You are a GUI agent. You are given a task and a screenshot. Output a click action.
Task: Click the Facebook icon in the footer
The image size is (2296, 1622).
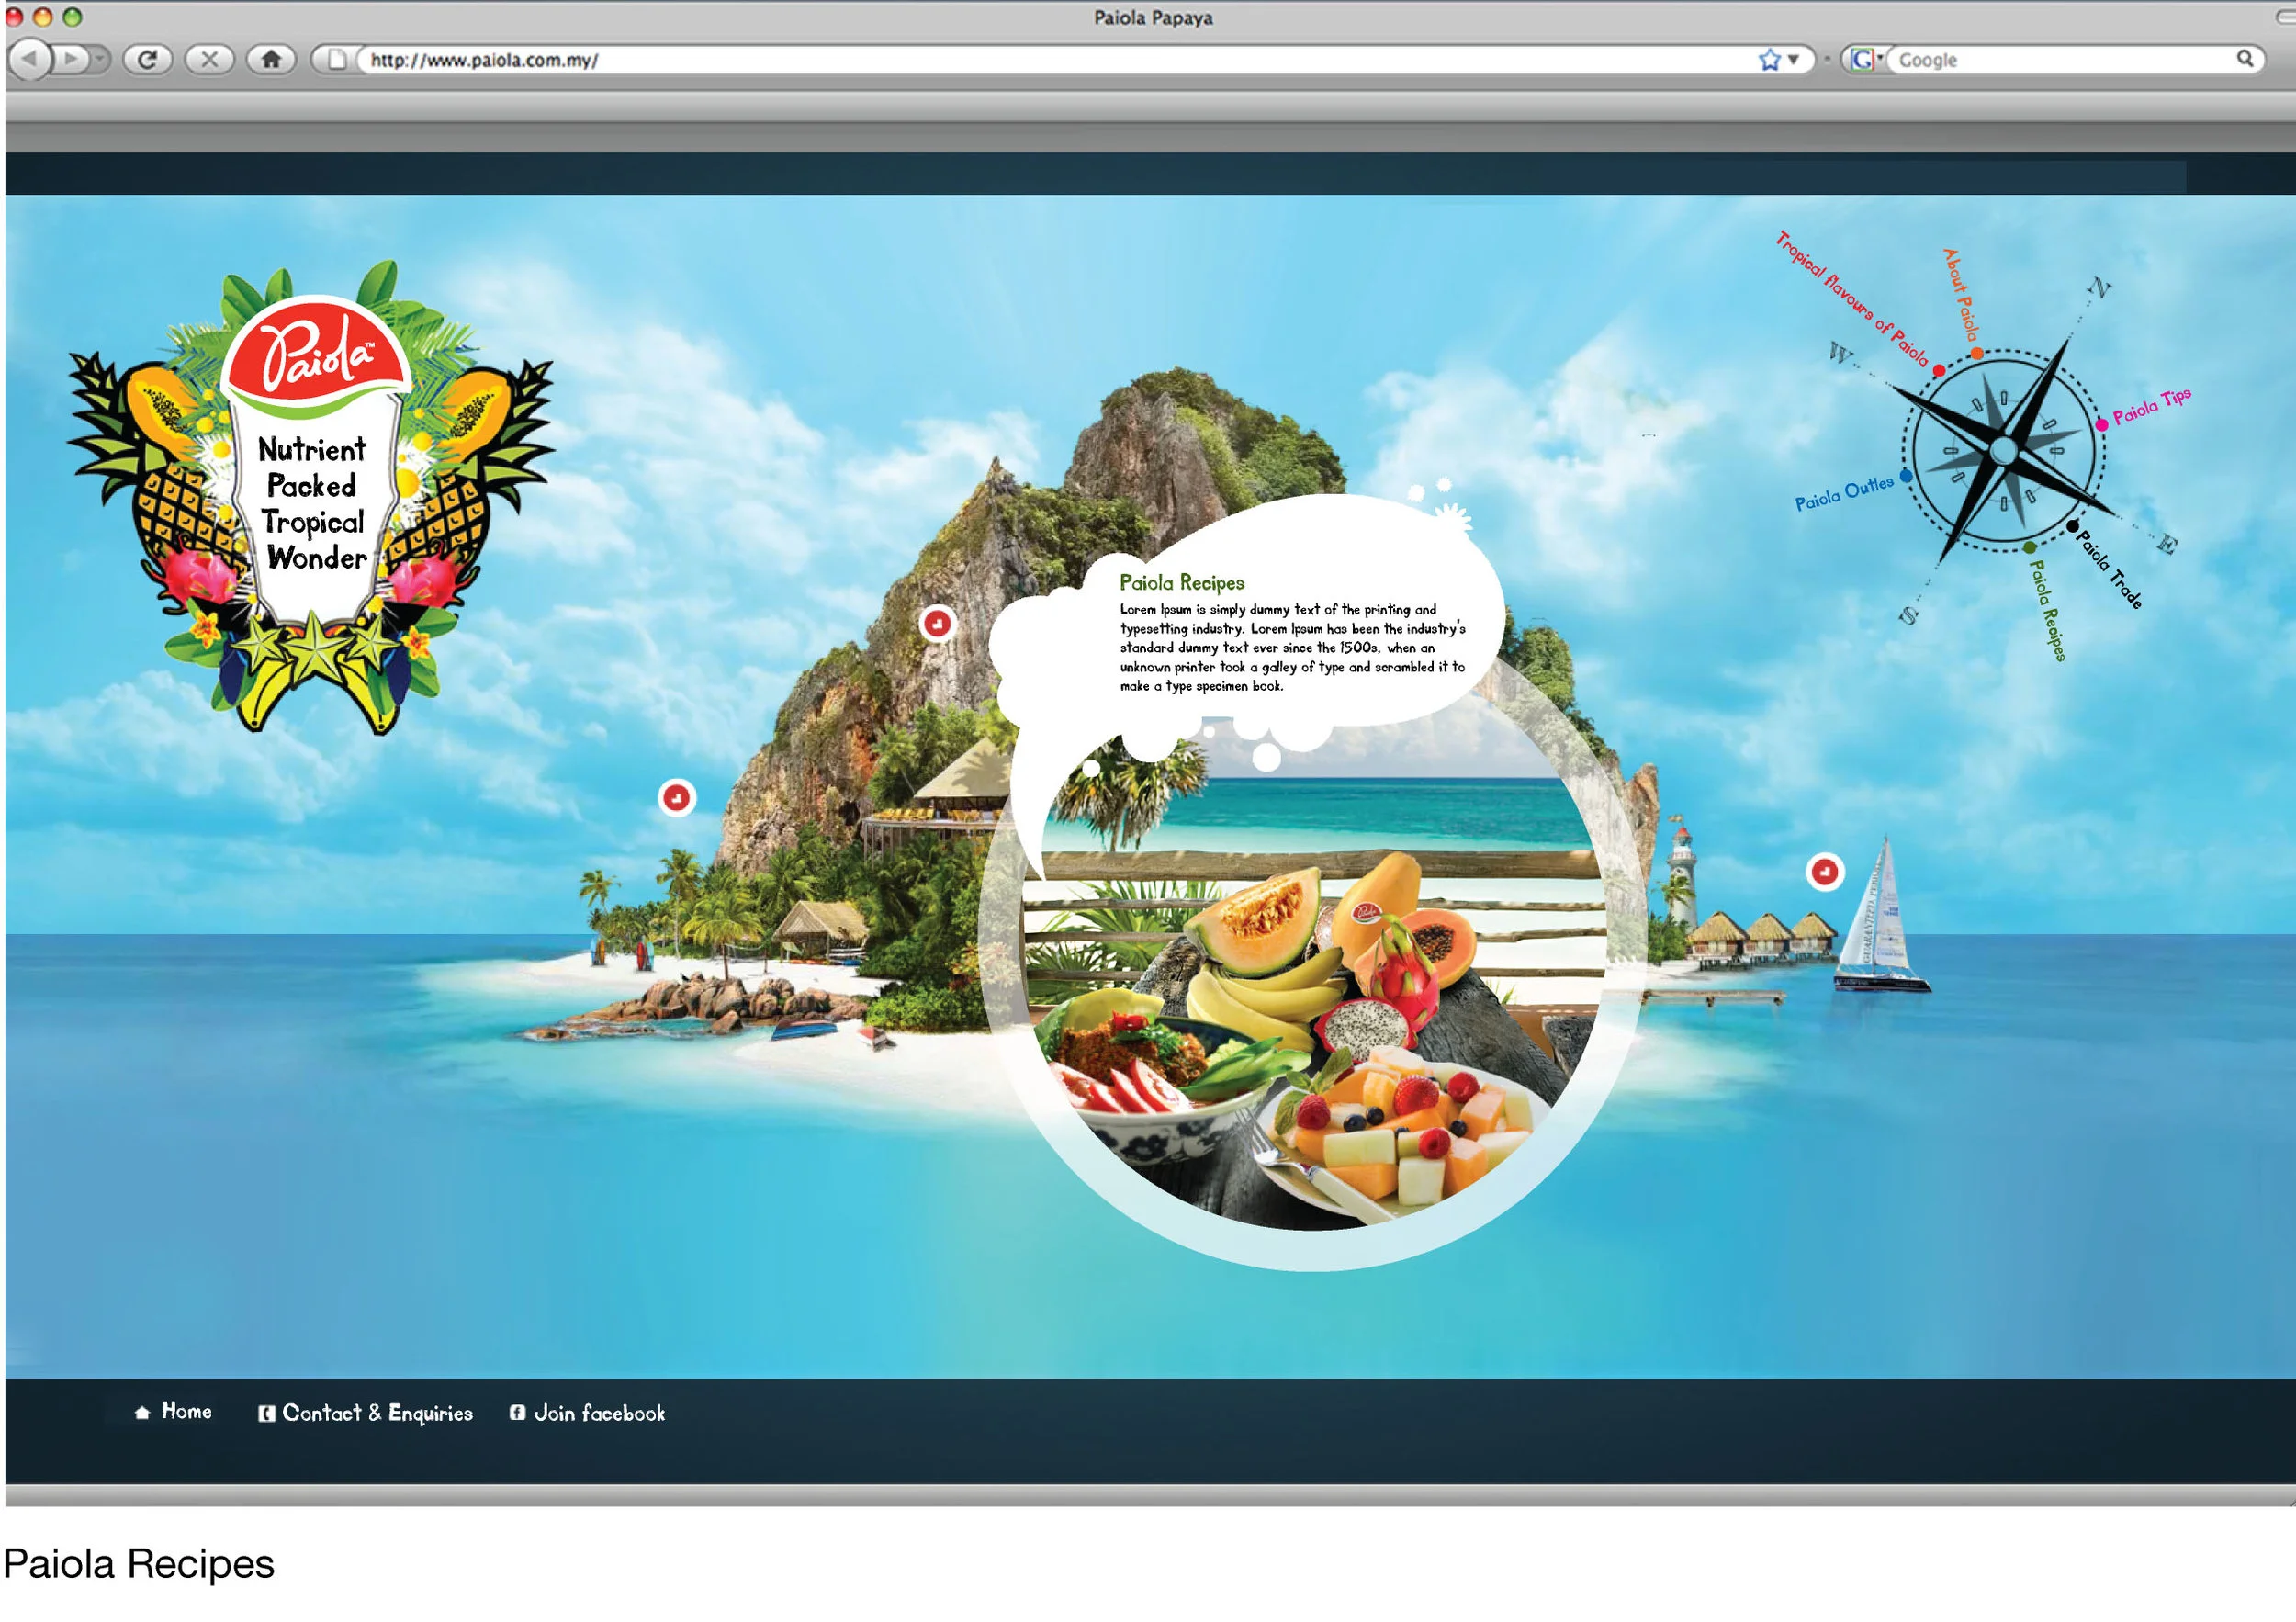(517, 1413)
